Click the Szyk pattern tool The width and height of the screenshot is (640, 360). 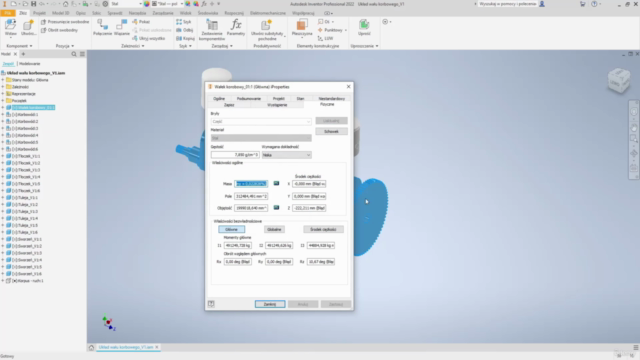coord(184,22)
